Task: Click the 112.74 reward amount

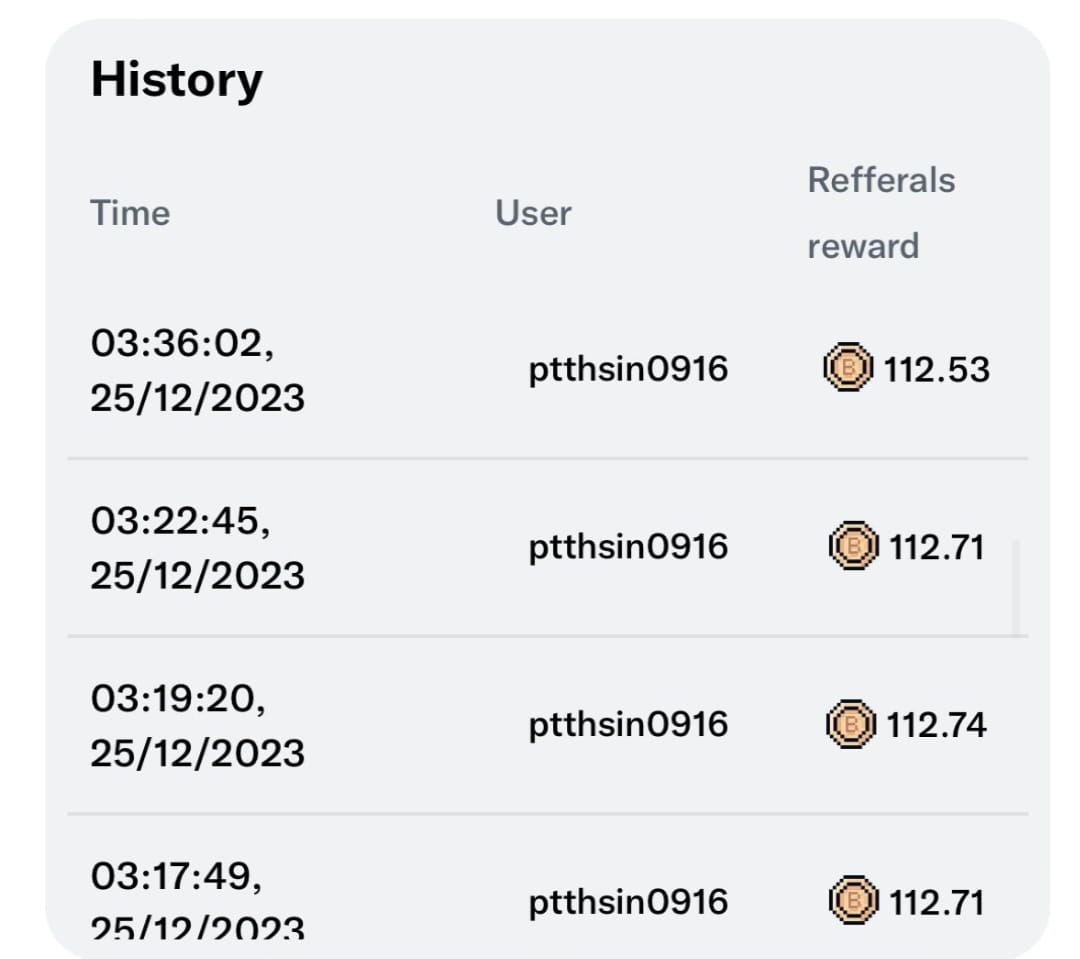Action: [937, 725]
